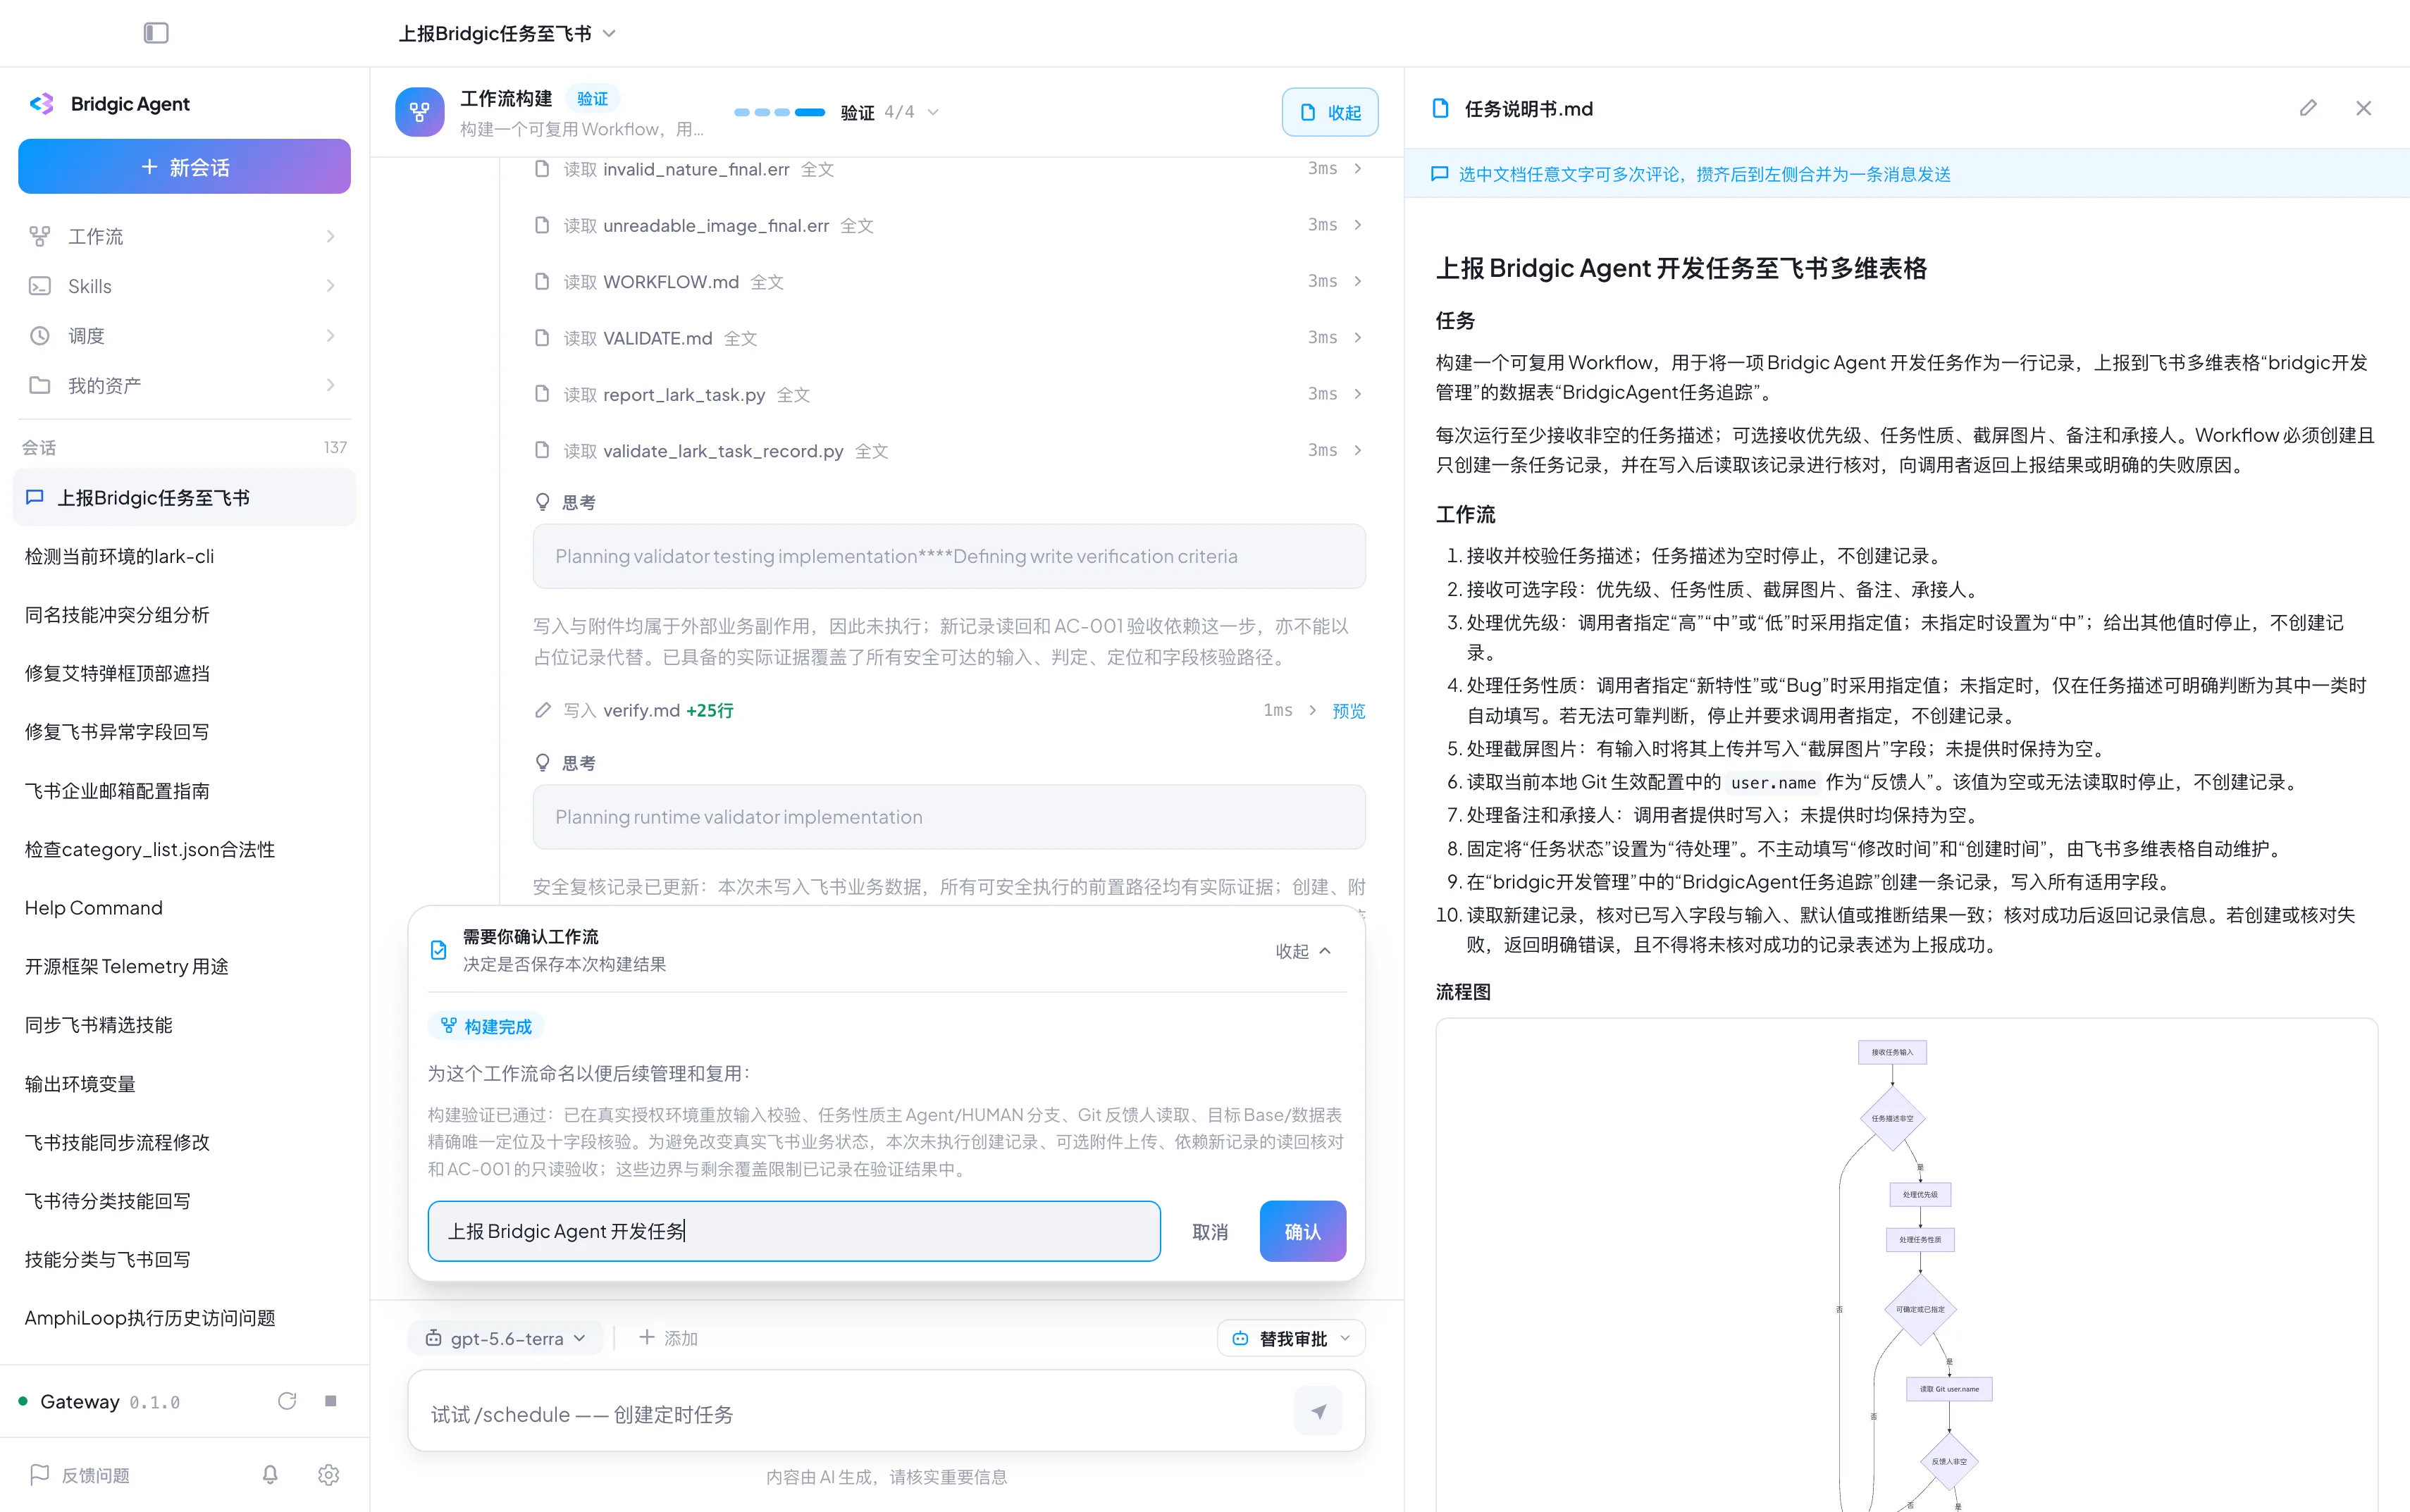Select the 上报Bridgic任务至飞书 conversation
The image size is (2410, 1512).
[x=184, y=498]
